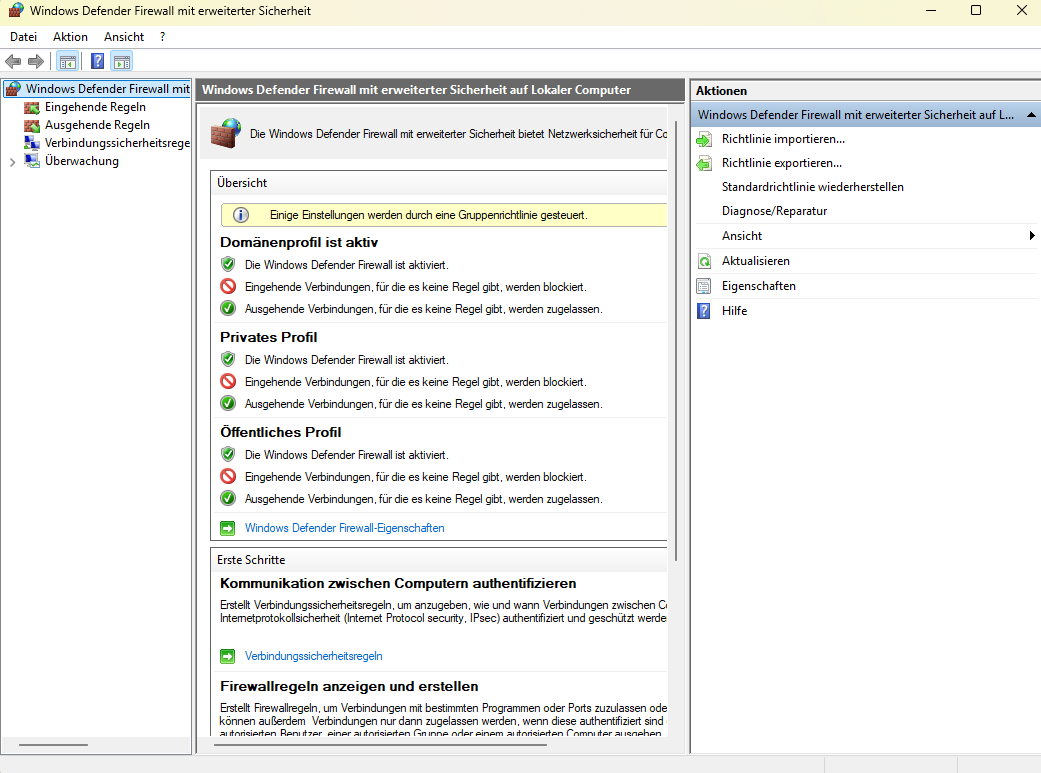Expand the Überwachung tree node
Viewport: 1041px width, 773px height.
12,161
